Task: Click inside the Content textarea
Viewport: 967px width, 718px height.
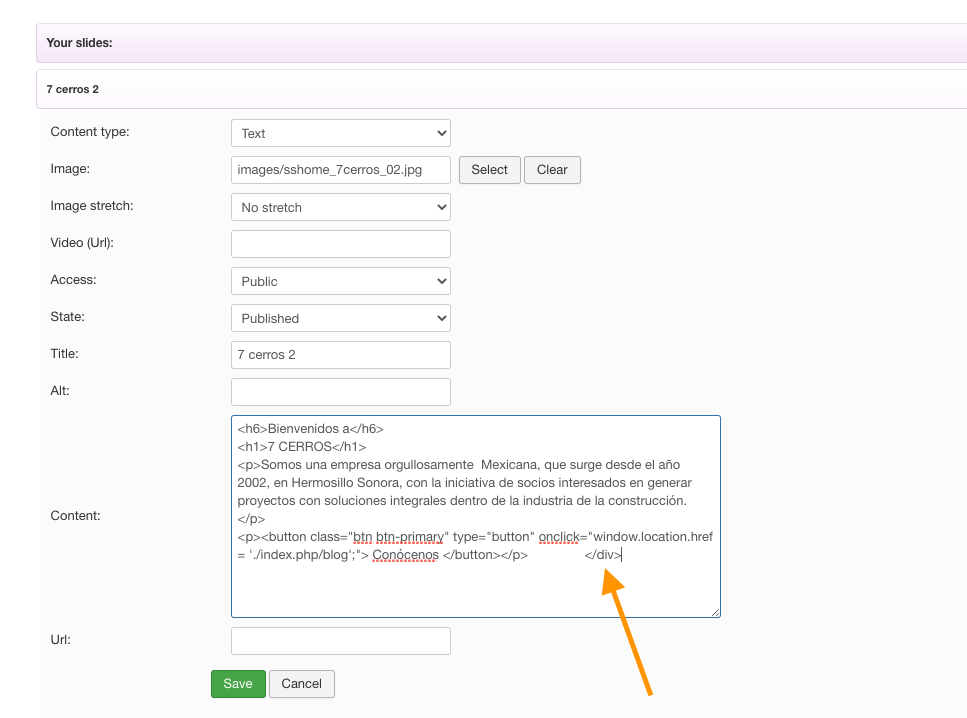Action: click(x=475, y=516)
